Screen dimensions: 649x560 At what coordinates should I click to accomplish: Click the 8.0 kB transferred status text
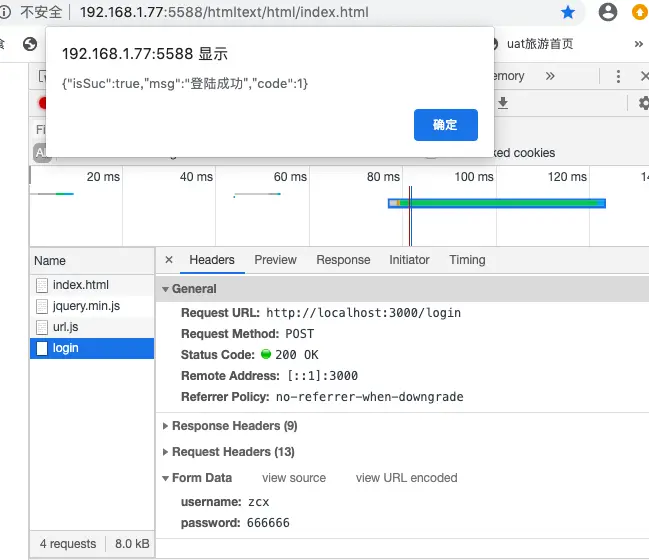pyautogui.click(x=132, y=544)
